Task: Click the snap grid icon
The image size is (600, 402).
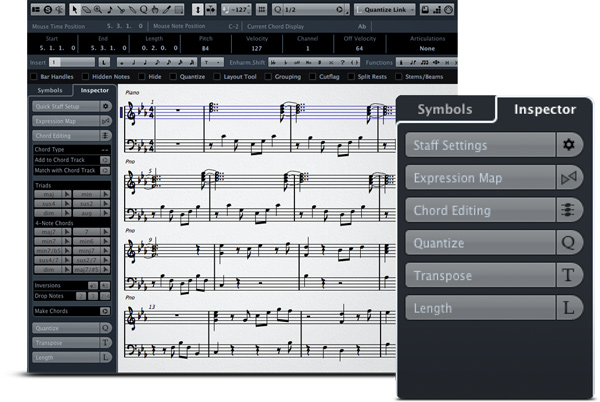Action: [x=261, y=10]
